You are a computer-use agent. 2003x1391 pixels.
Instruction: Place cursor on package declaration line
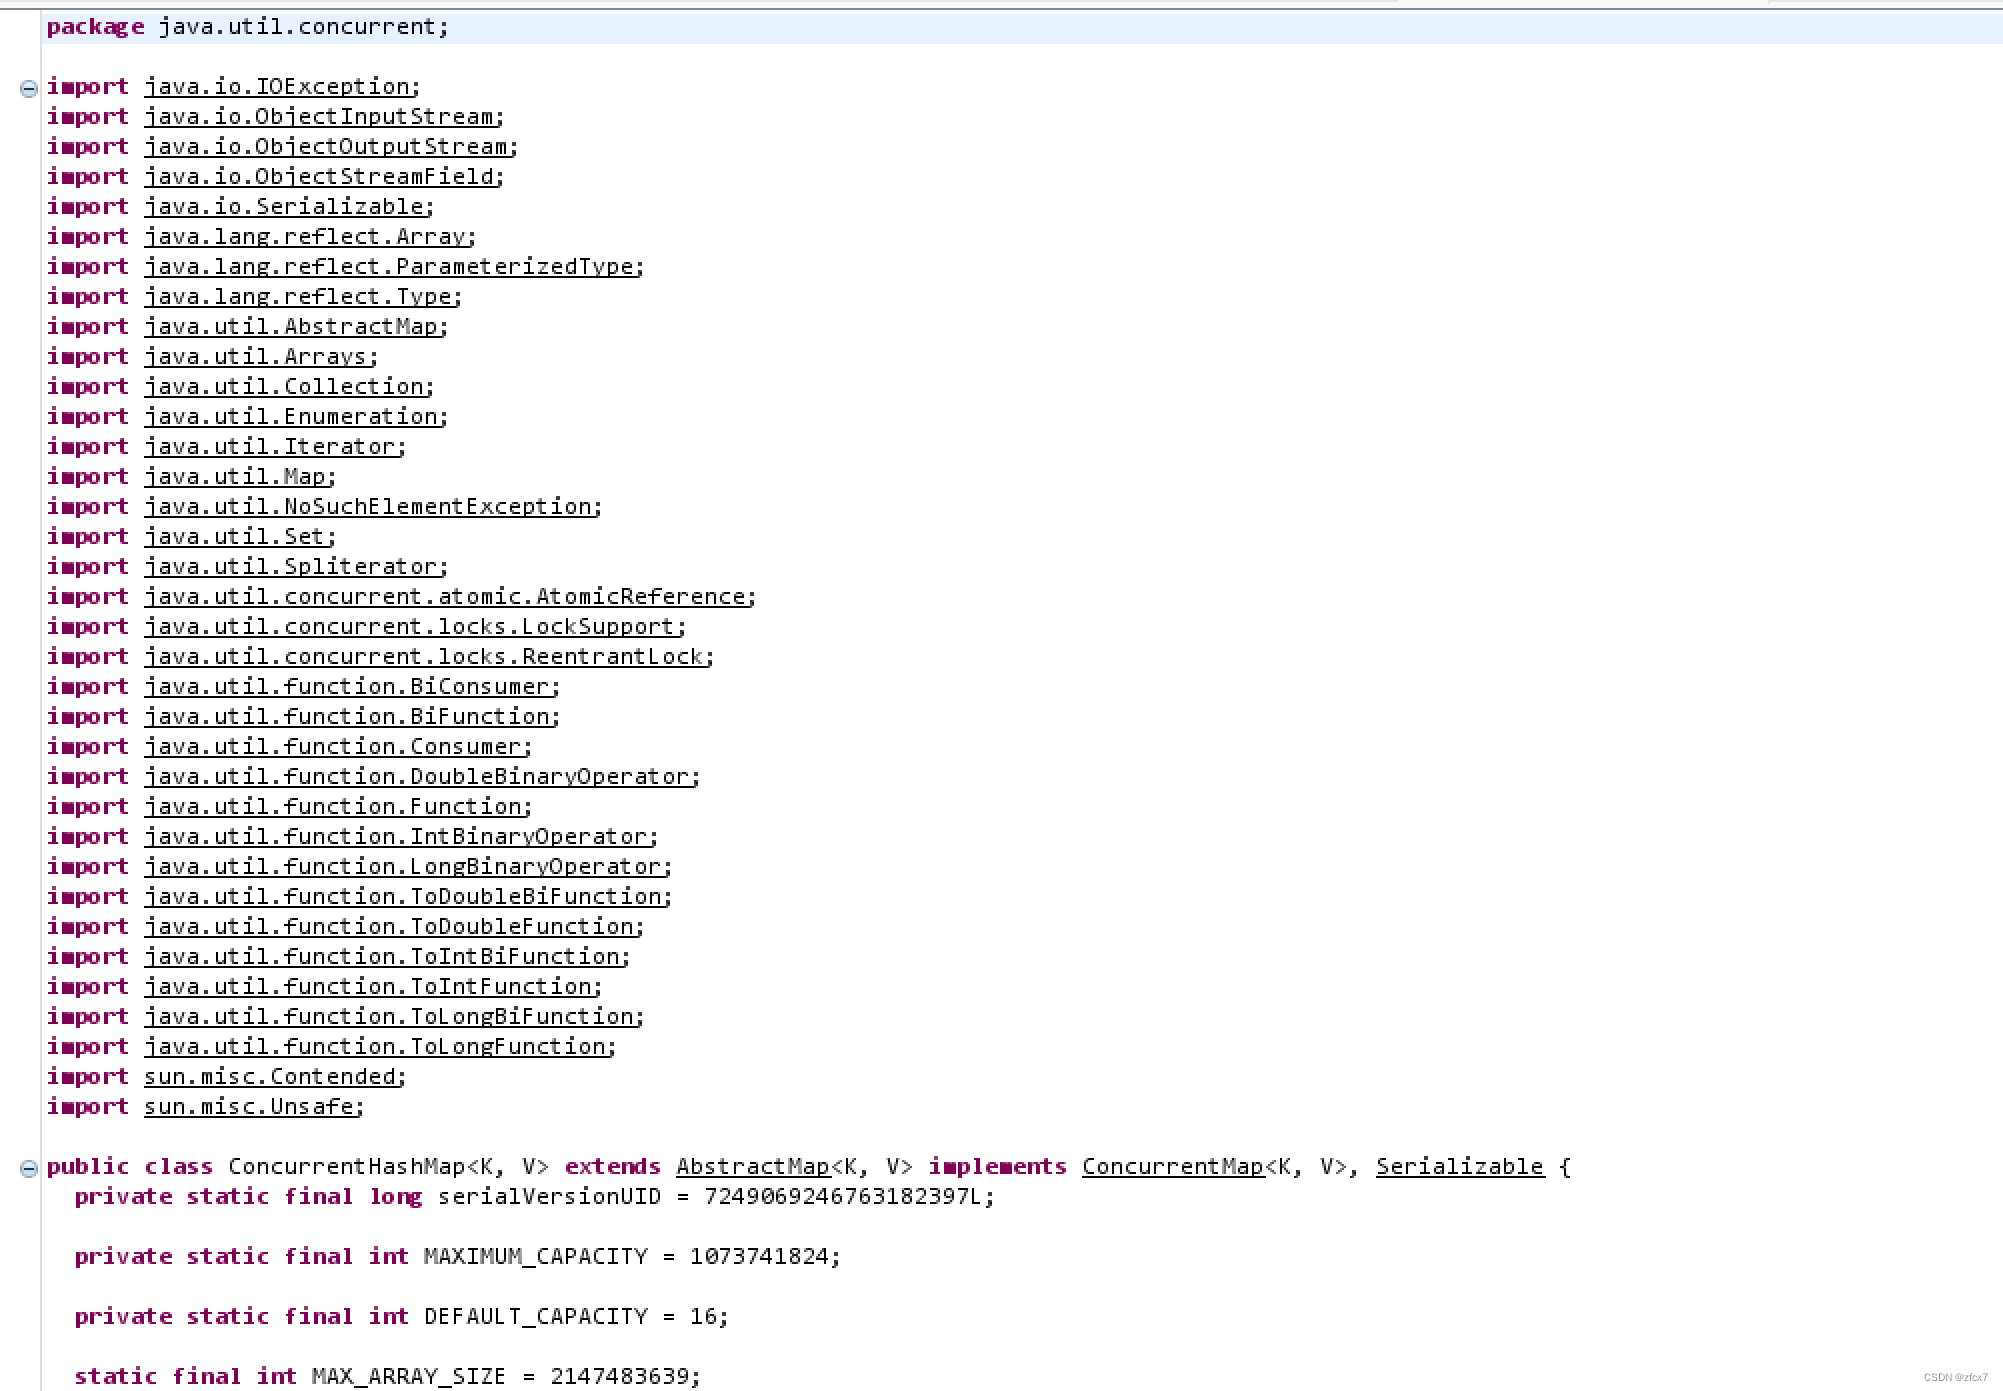(300, 27)
